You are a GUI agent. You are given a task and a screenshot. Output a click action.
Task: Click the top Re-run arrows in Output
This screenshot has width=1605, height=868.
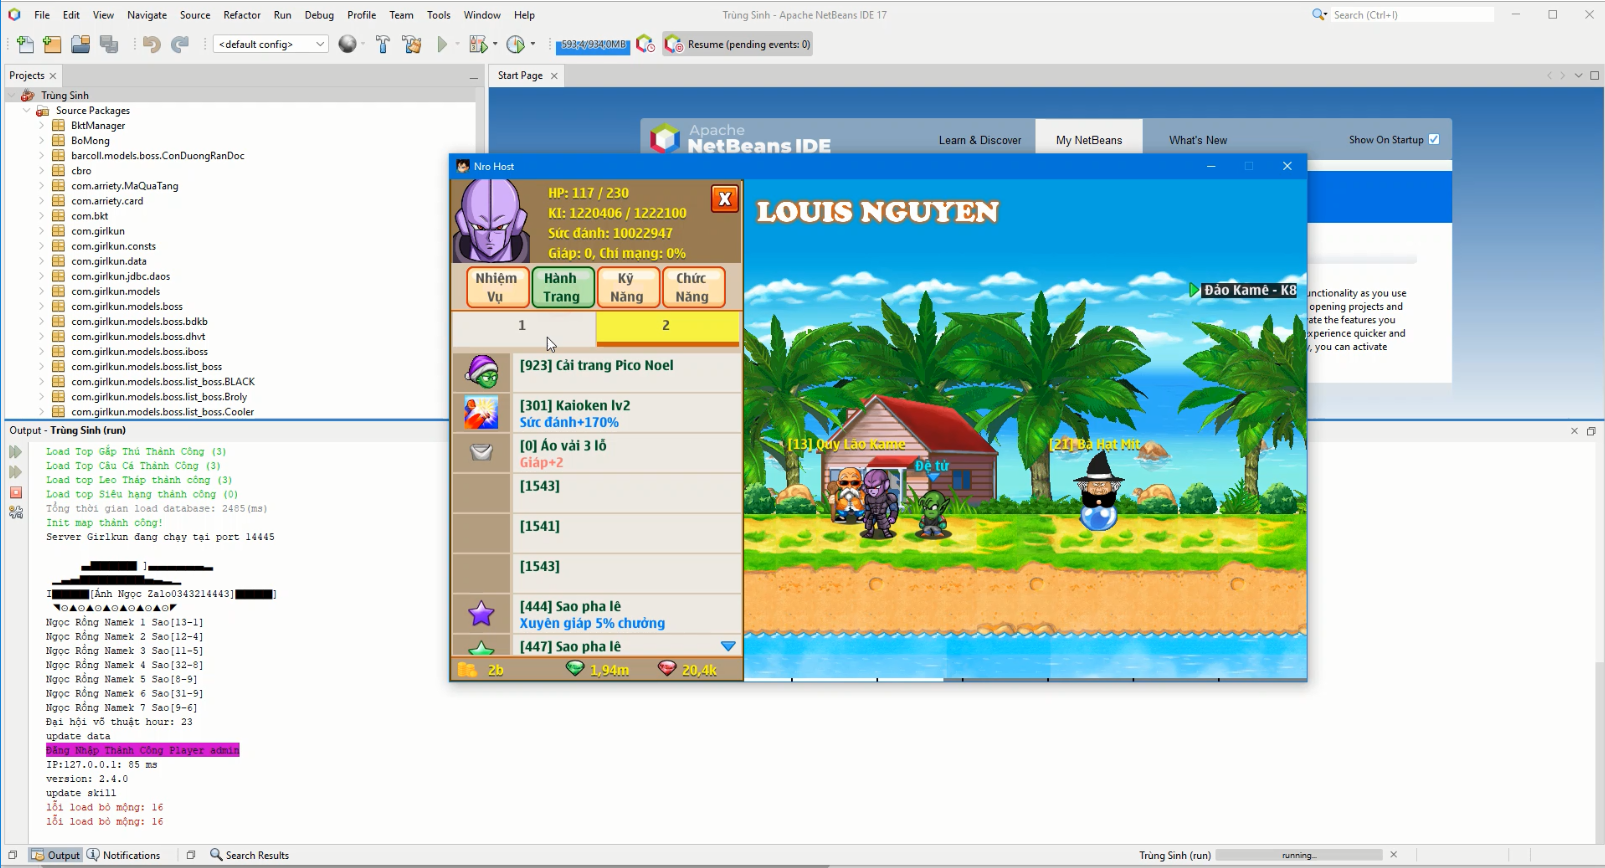[15, 452]
